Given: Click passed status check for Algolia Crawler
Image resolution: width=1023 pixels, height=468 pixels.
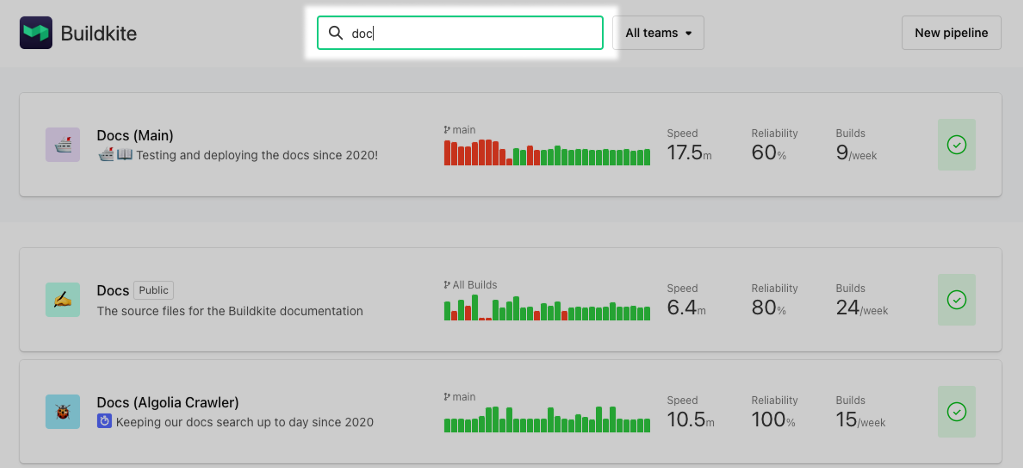Looking at the screenshot, I should [956, 412].
